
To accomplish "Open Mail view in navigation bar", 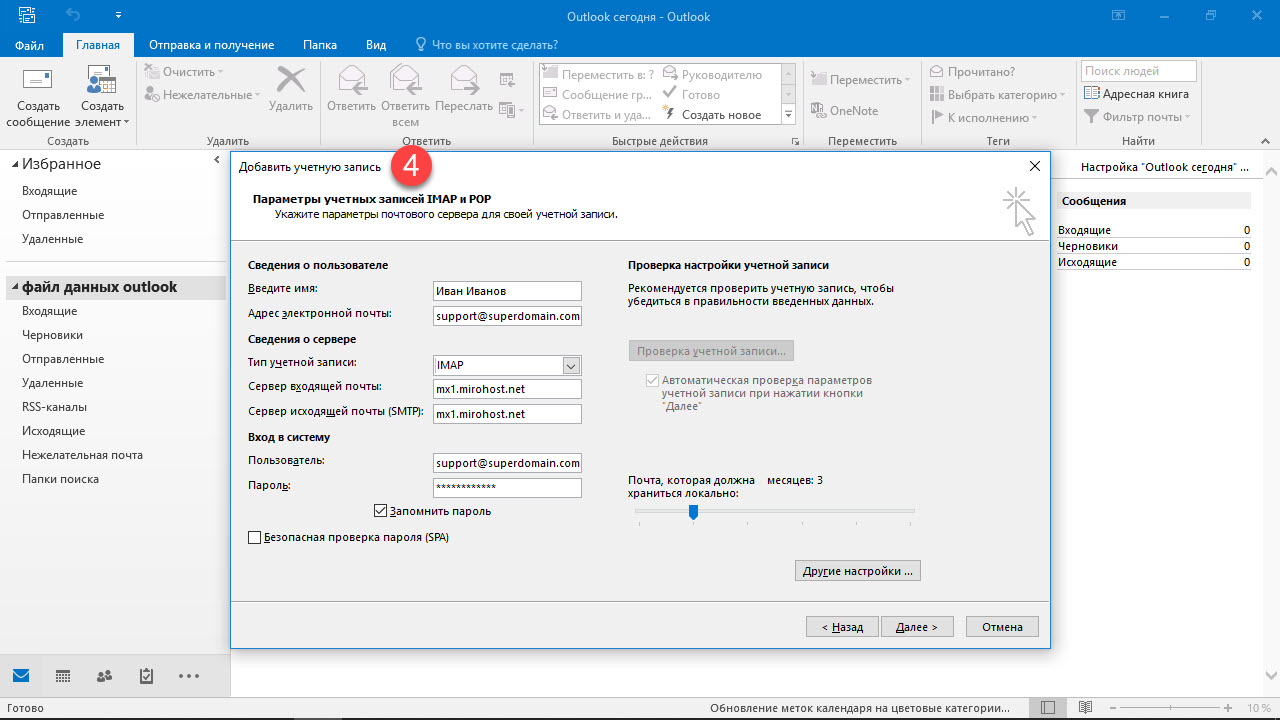I will (x=21, y=676).
